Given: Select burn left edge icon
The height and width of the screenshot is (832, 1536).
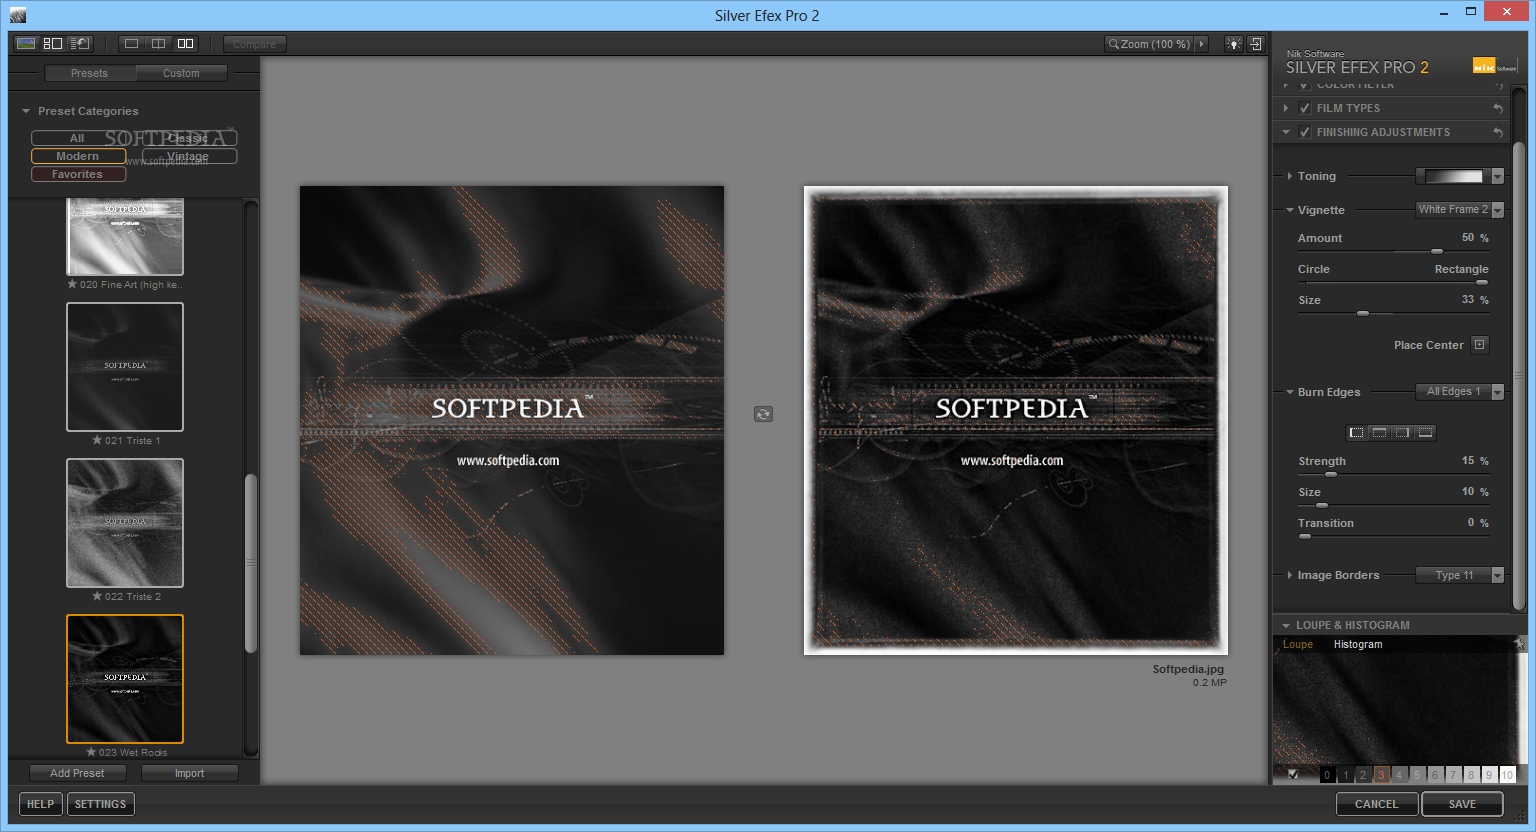Looking at the screenshot, I should click(1356, 432).
